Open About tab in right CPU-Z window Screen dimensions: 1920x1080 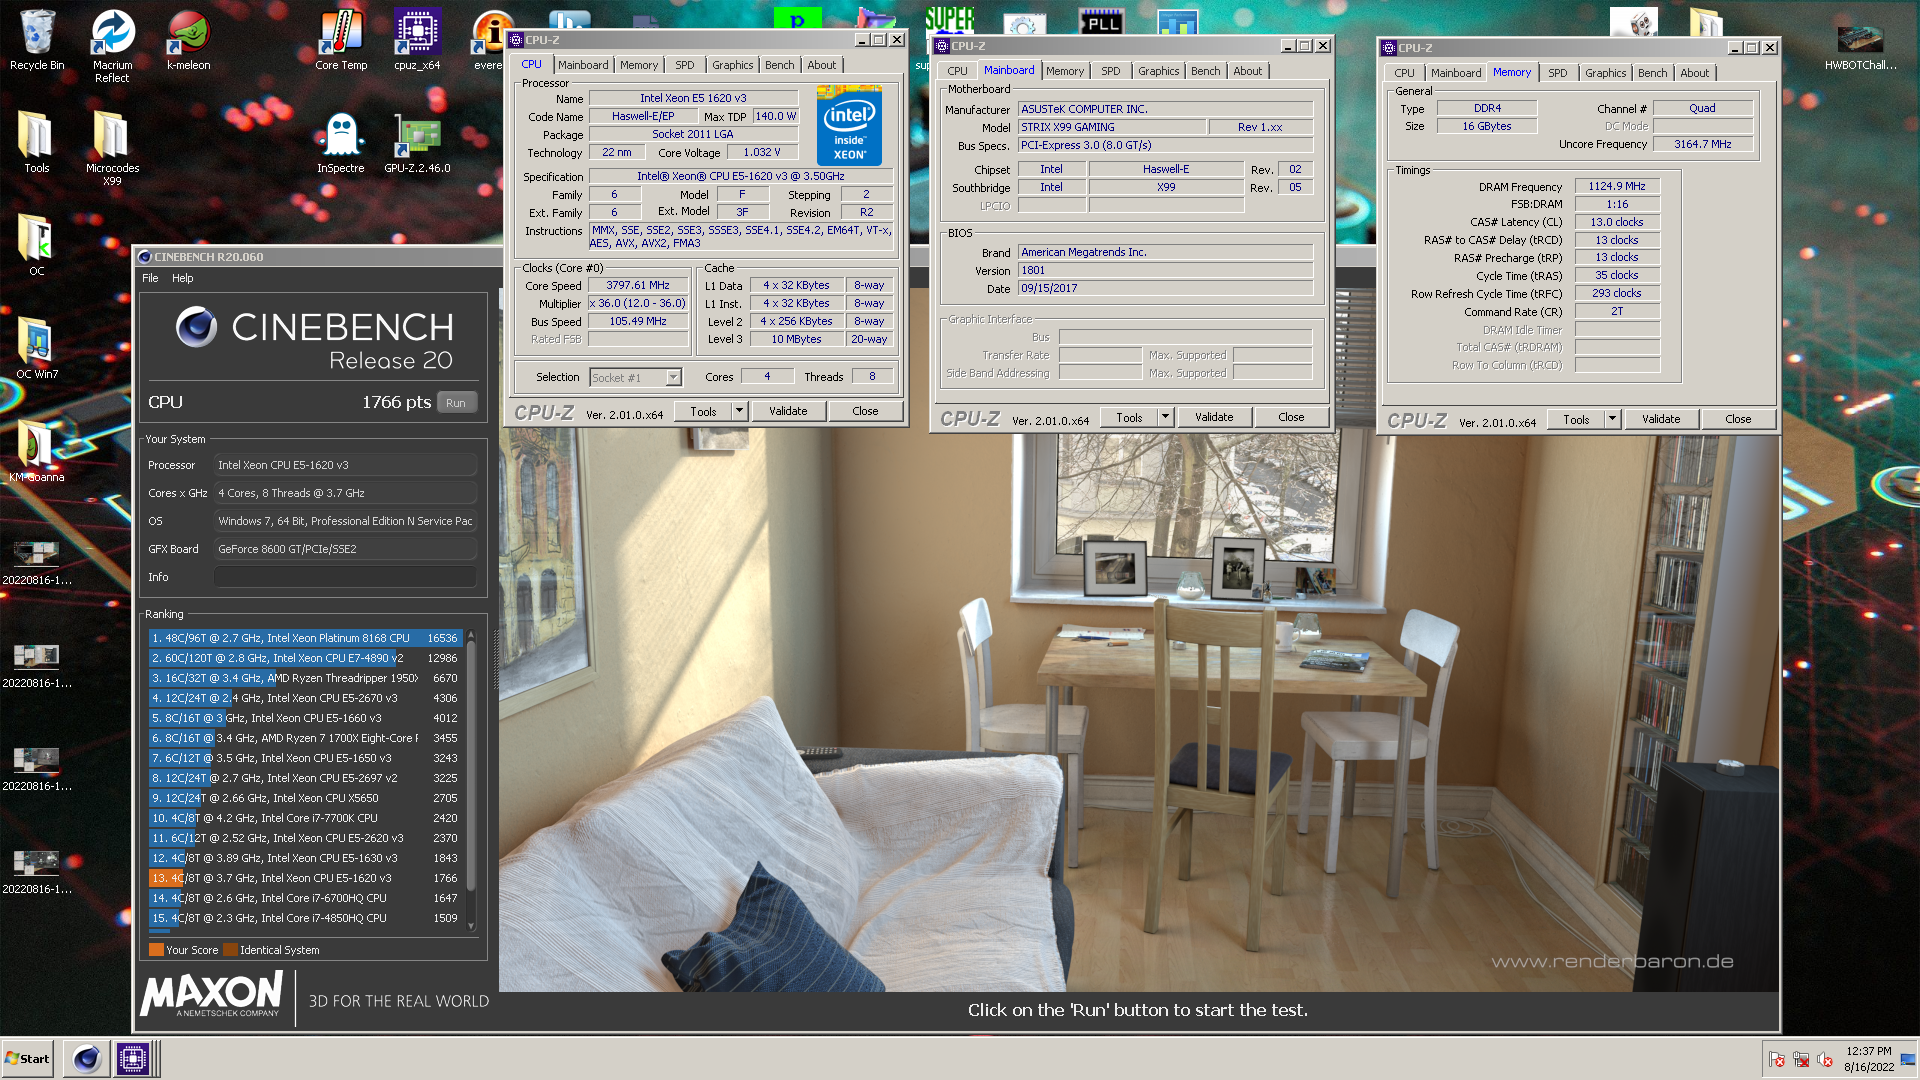tap(1695, 73)
